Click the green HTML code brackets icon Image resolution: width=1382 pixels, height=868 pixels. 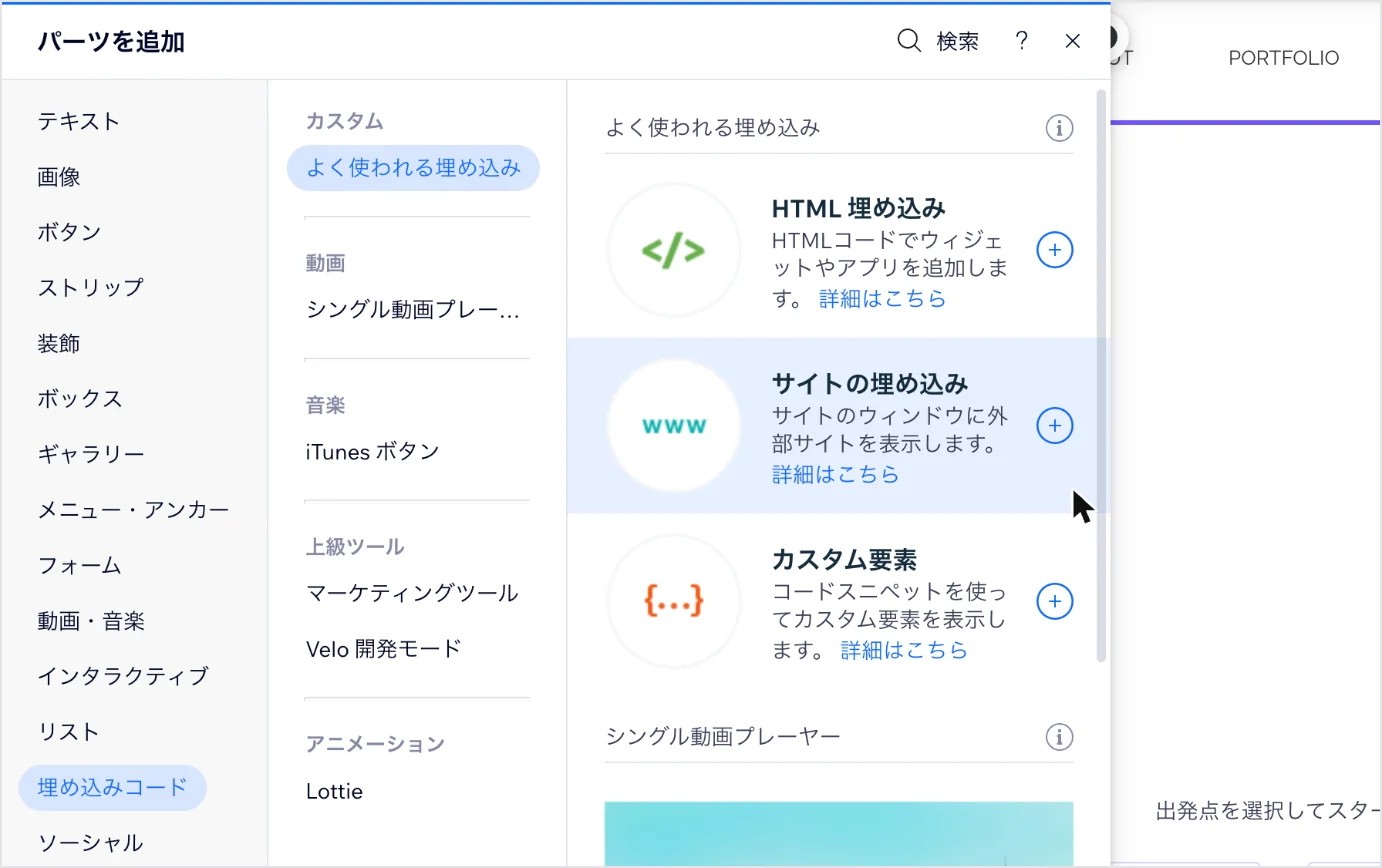pyautogui.click(x=674, y=250)
